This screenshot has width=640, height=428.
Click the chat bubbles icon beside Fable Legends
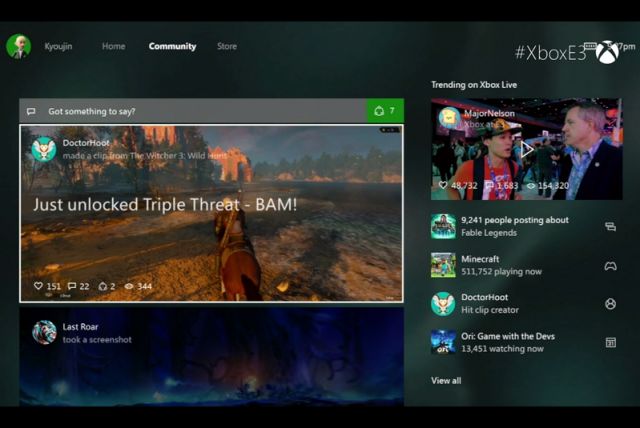point(611,226)
